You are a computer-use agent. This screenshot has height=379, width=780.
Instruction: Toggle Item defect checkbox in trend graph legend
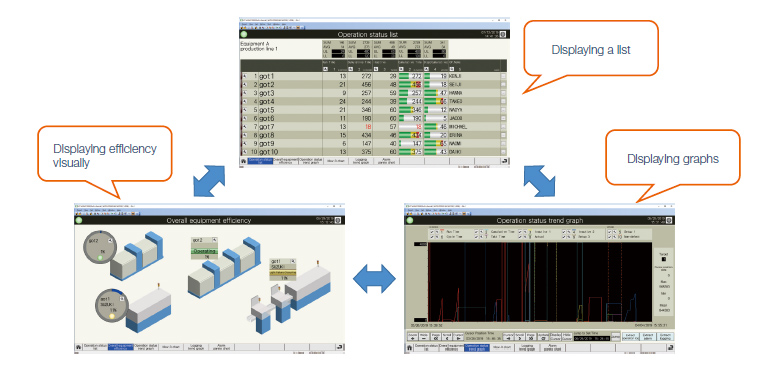609,237
